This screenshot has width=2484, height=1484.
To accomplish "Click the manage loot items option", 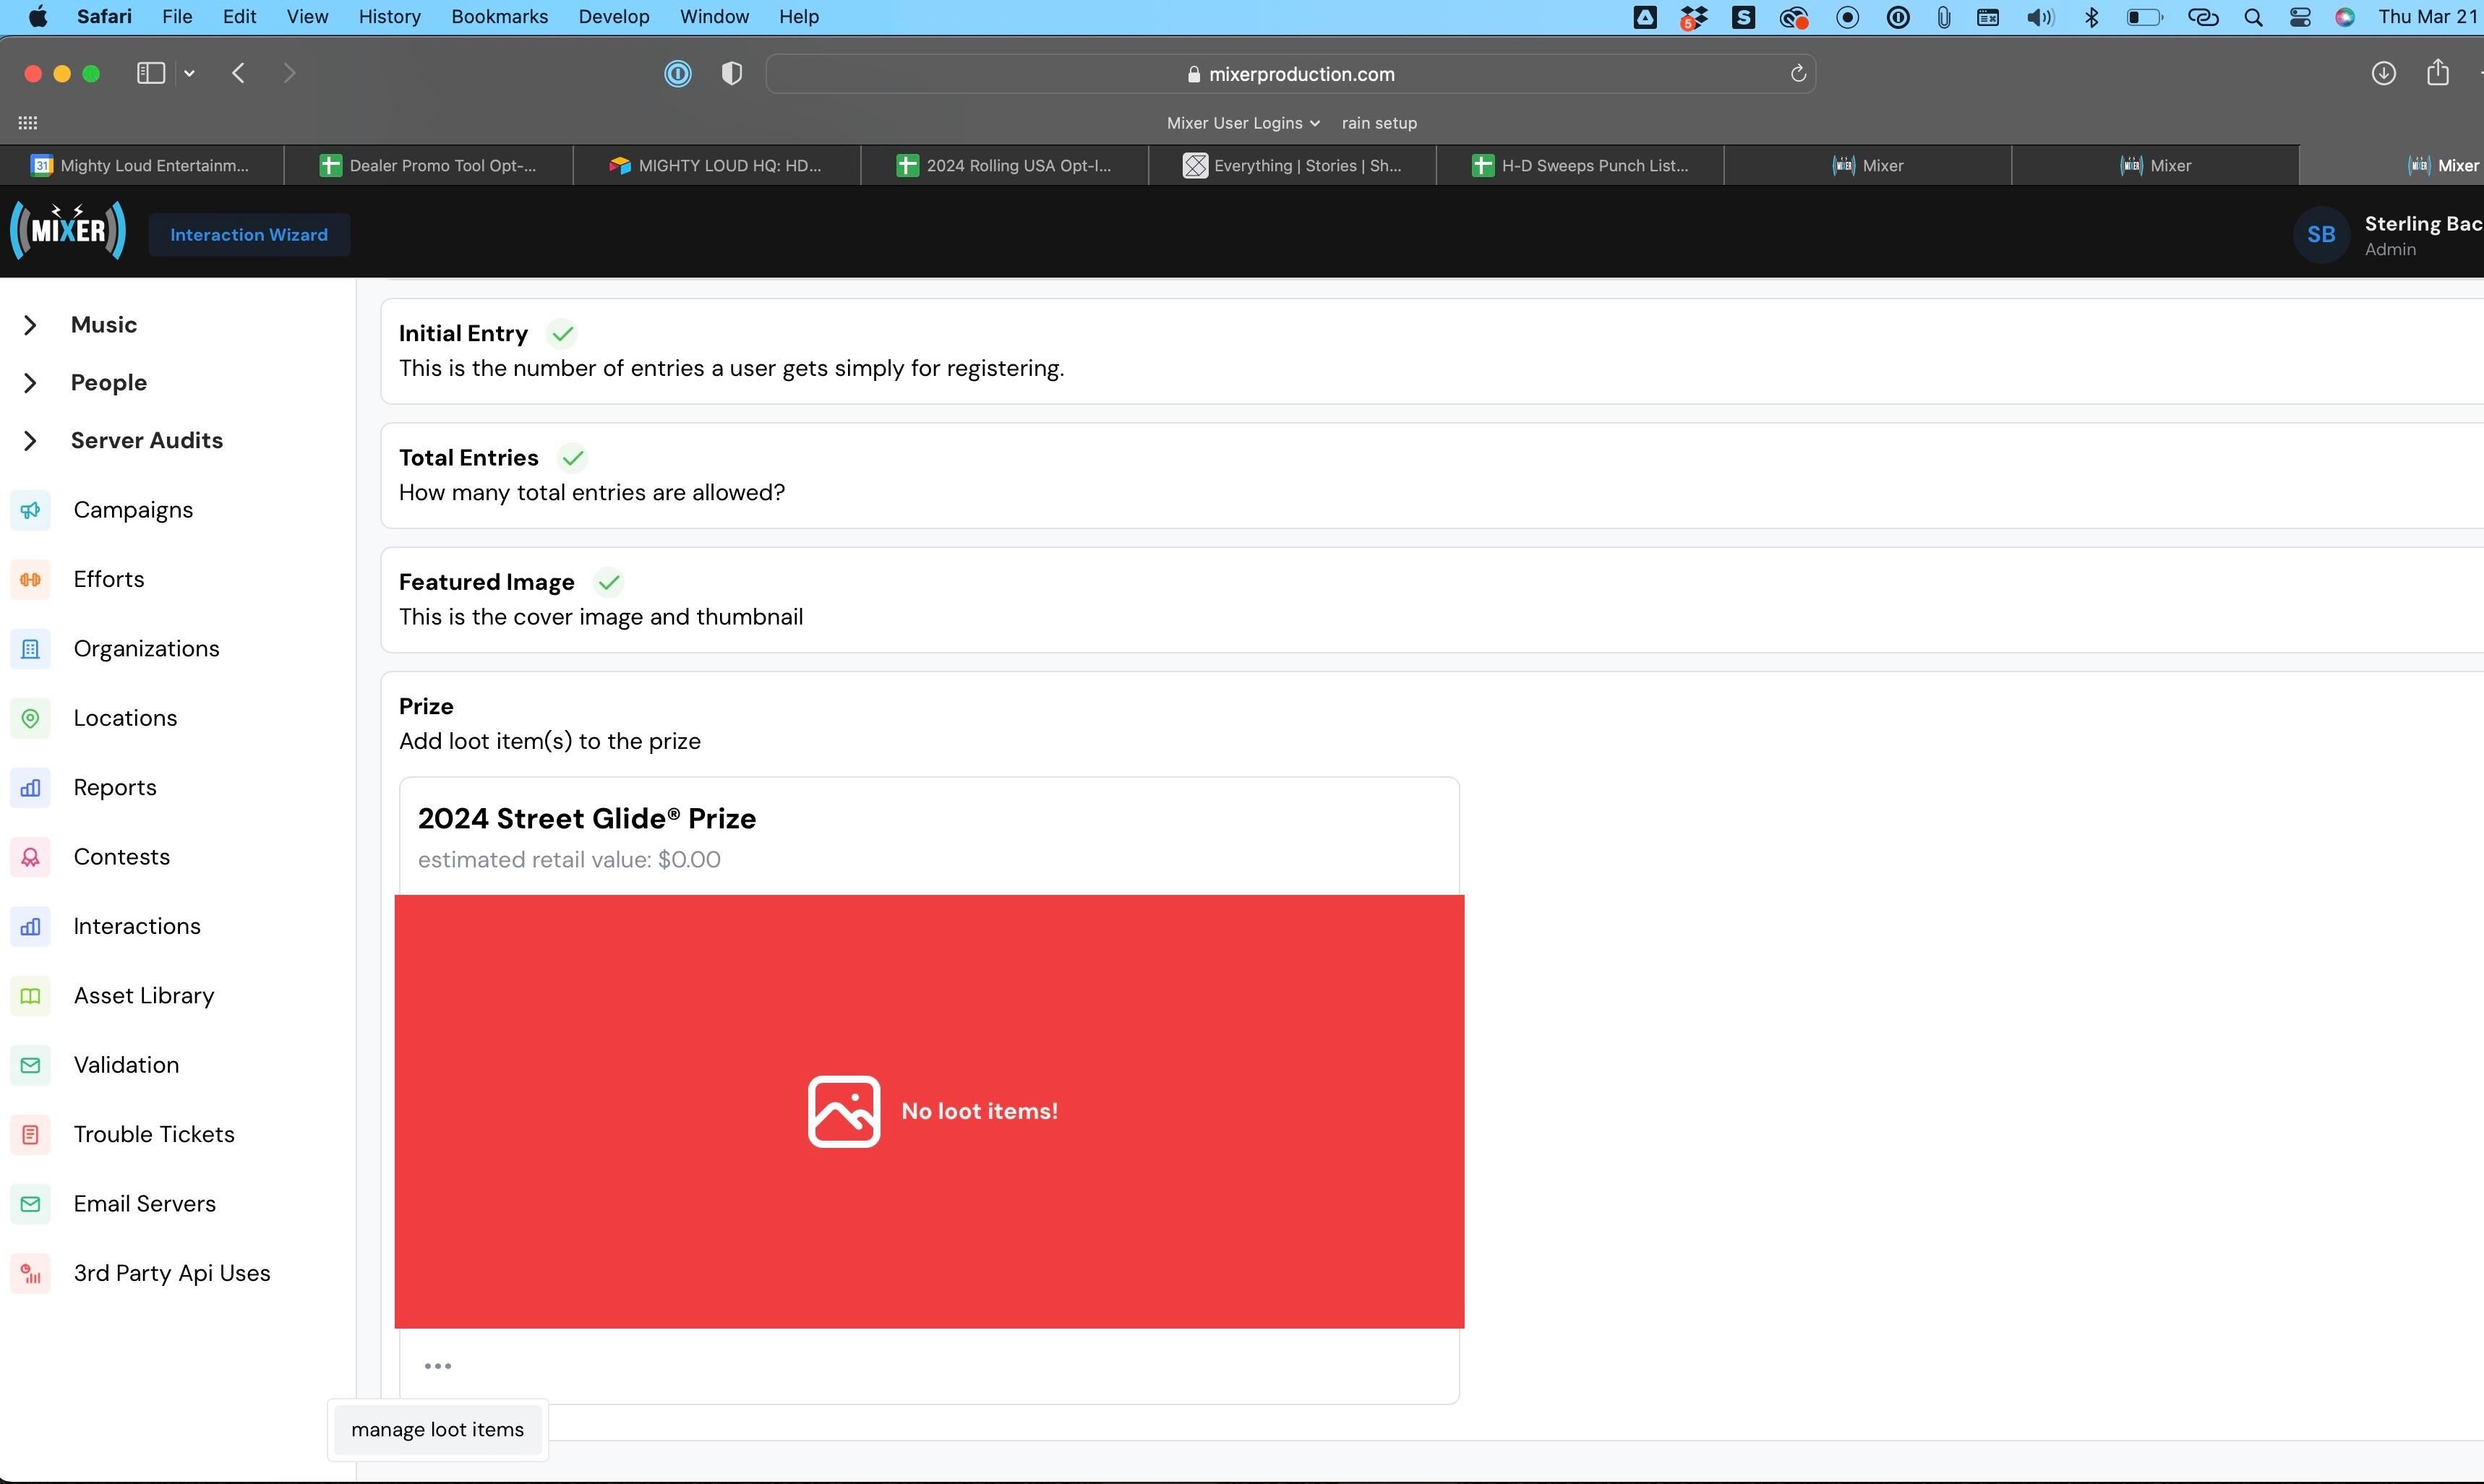I will (x=437, y=1429).
